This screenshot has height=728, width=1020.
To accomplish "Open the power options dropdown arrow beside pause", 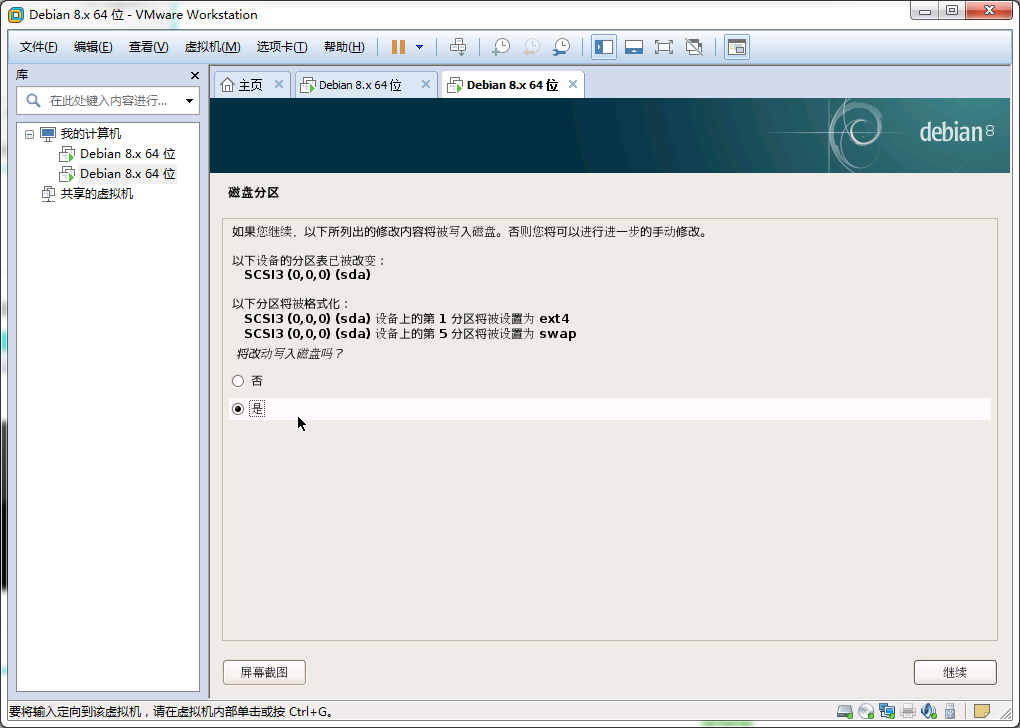I will [420, 47].
